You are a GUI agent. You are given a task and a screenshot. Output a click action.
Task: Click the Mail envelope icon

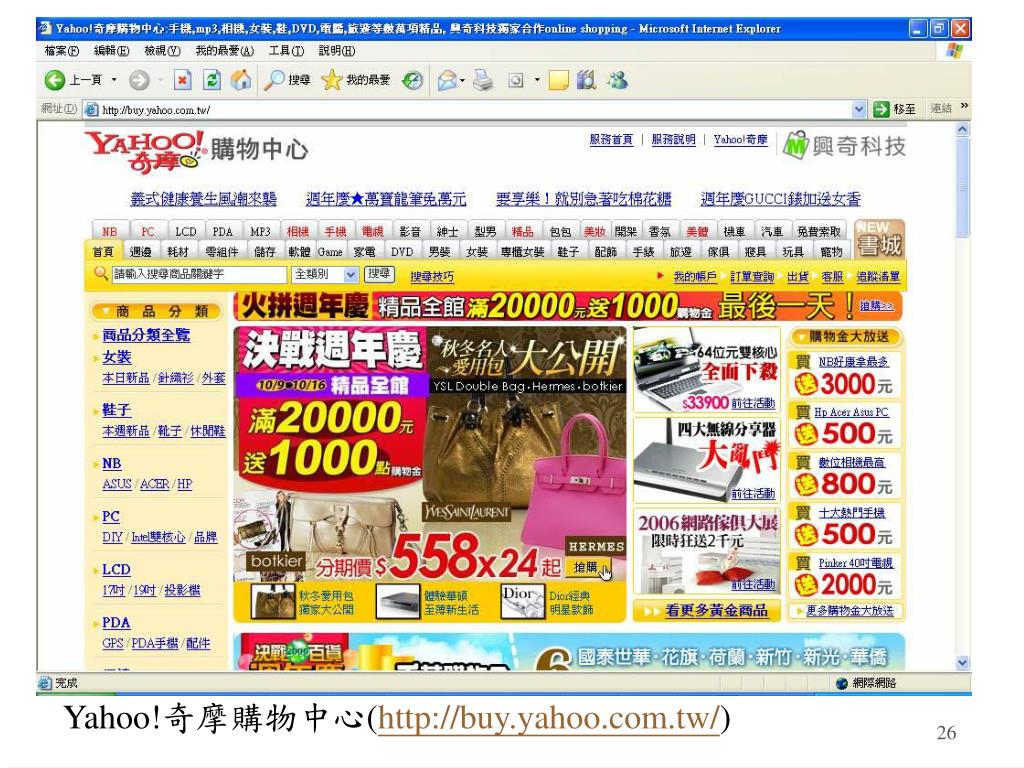[447, 80]
